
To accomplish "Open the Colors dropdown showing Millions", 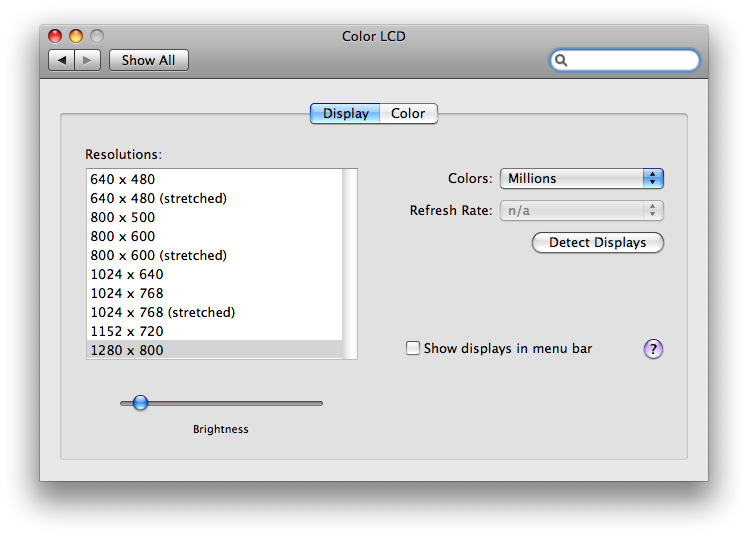I will pos(582,178).
